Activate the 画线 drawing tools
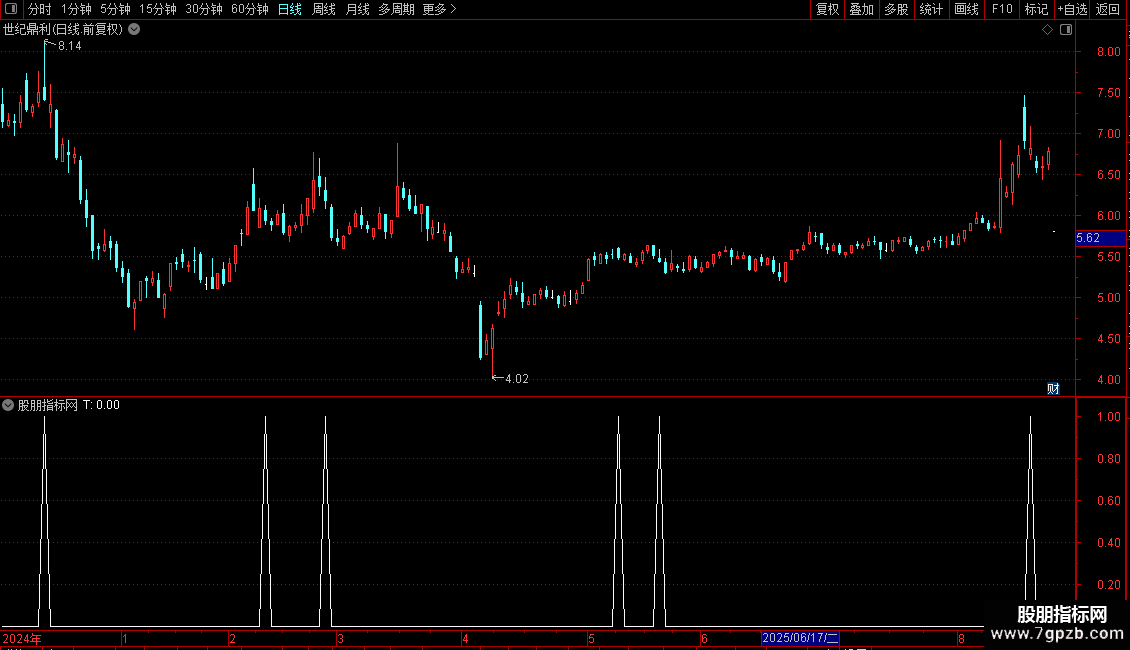 click(966, 9)
